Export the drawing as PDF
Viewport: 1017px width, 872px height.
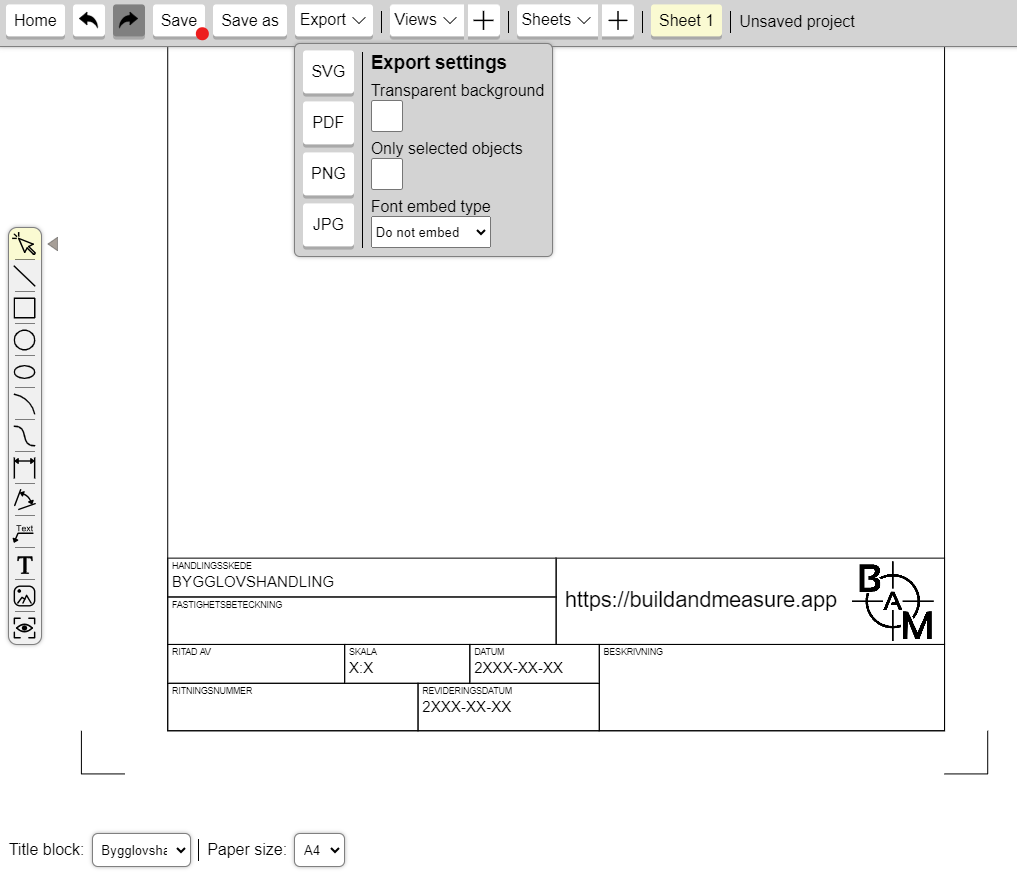pyautogui.click(x=327, y=122)
